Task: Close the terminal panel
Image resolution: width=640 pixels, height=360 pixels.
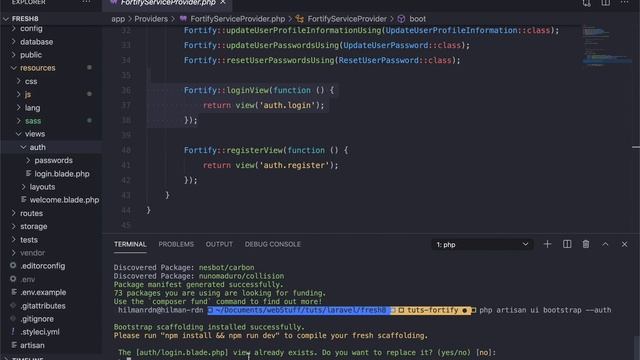Action: click(x=624, y=244)
